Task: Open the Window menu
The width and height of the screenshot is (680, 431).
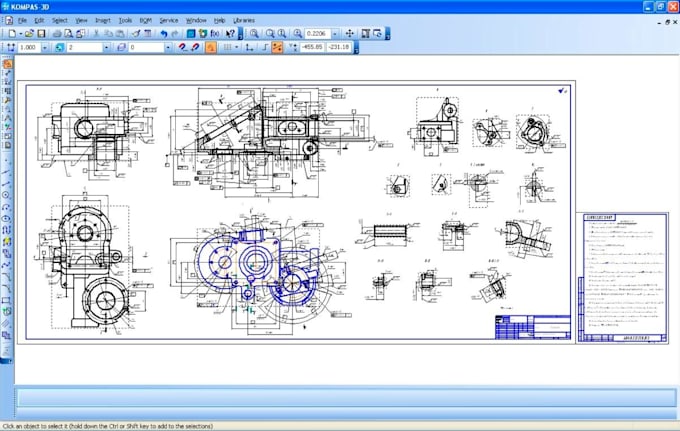Action: [x=196, y=20]
